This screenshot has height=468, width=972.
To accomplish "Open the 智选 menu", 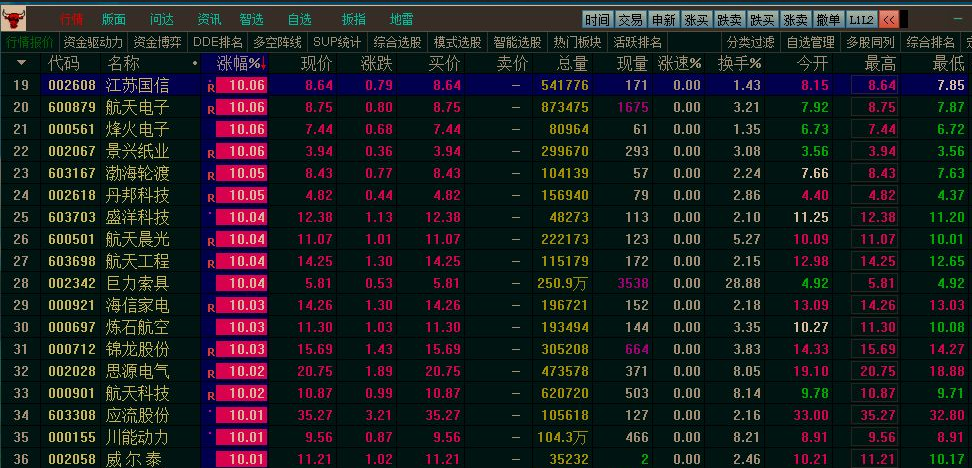I will coord(252,19).
